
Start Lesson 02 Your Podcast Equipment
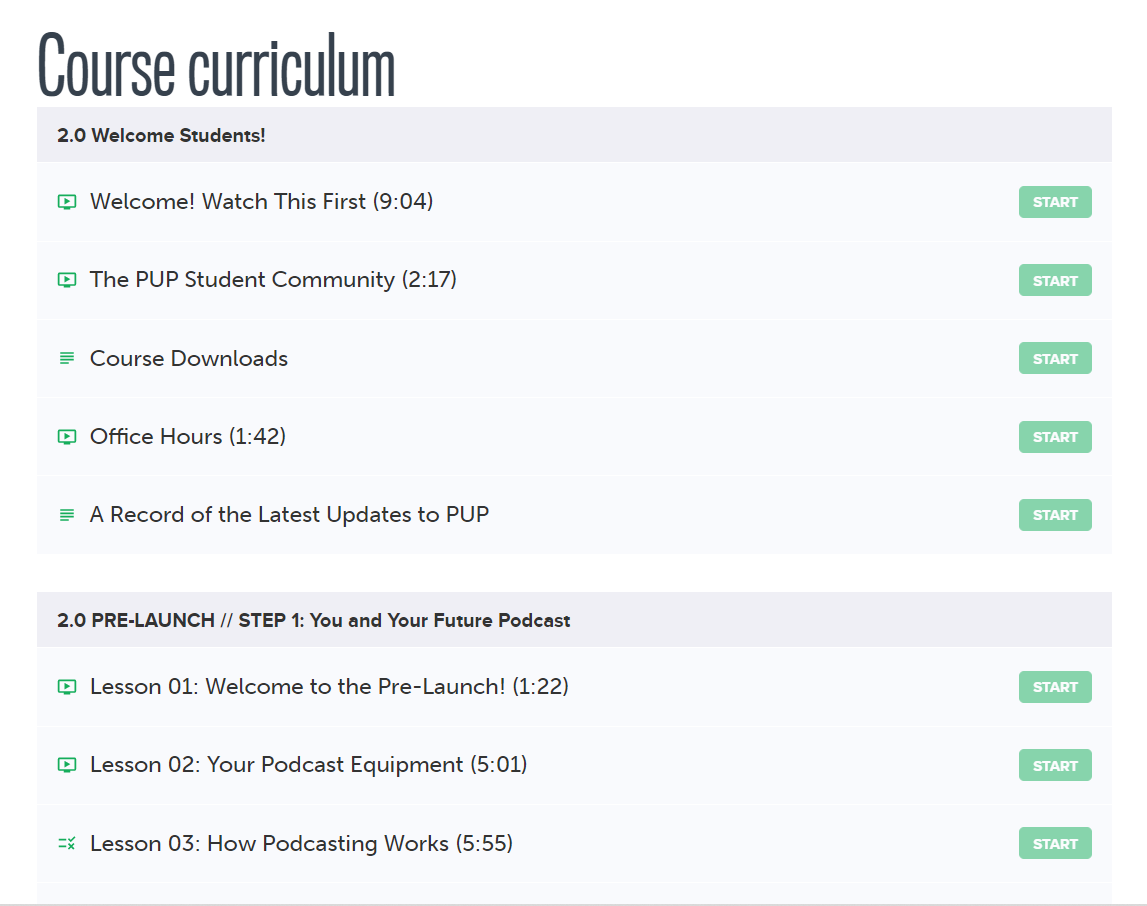1055,766
